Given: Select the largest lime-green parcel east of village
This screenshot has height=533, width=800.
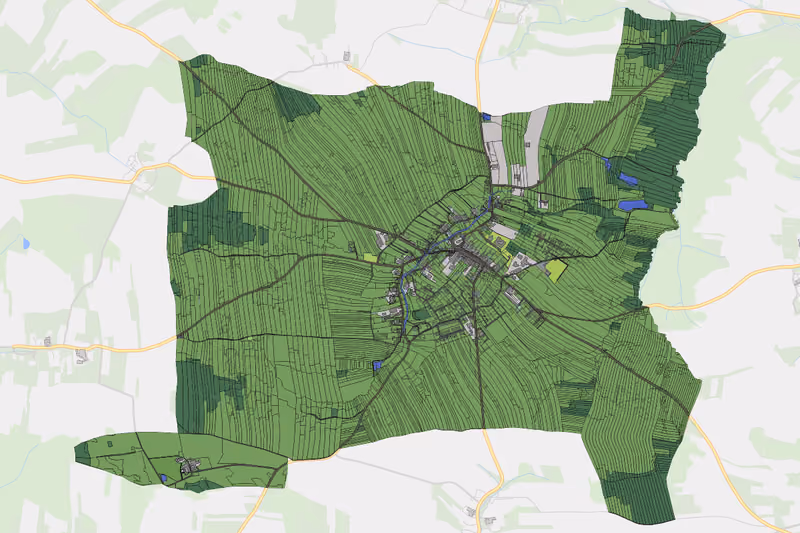Looking at the screenshot, I should (557, 269).
